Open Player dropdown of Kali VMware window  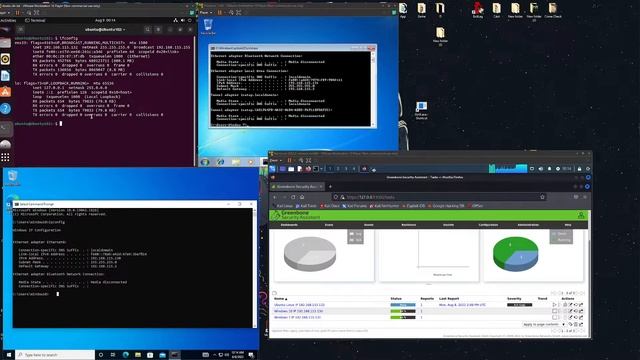[276, 160]
